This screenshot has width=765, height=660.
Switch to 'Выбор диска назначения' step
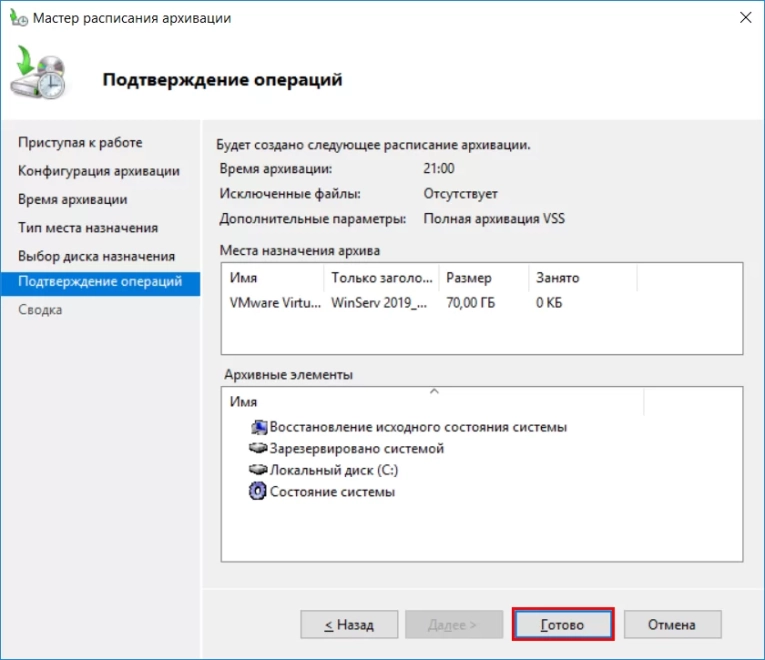tap(96, 256)
